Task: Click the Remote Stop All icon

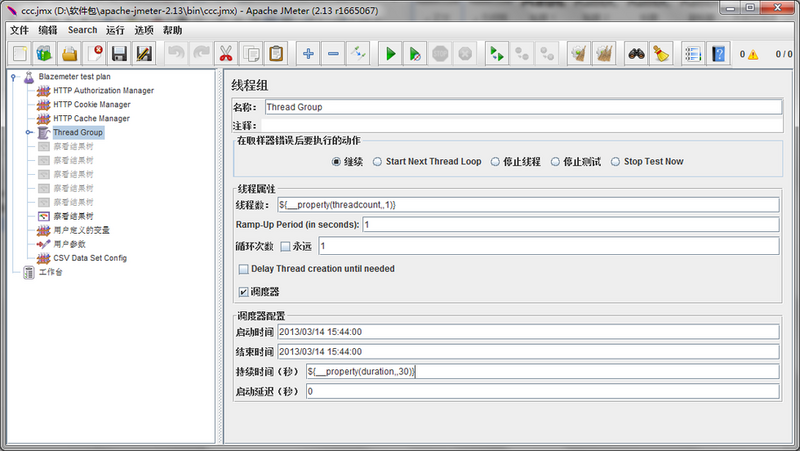Action: coord(522,54)
